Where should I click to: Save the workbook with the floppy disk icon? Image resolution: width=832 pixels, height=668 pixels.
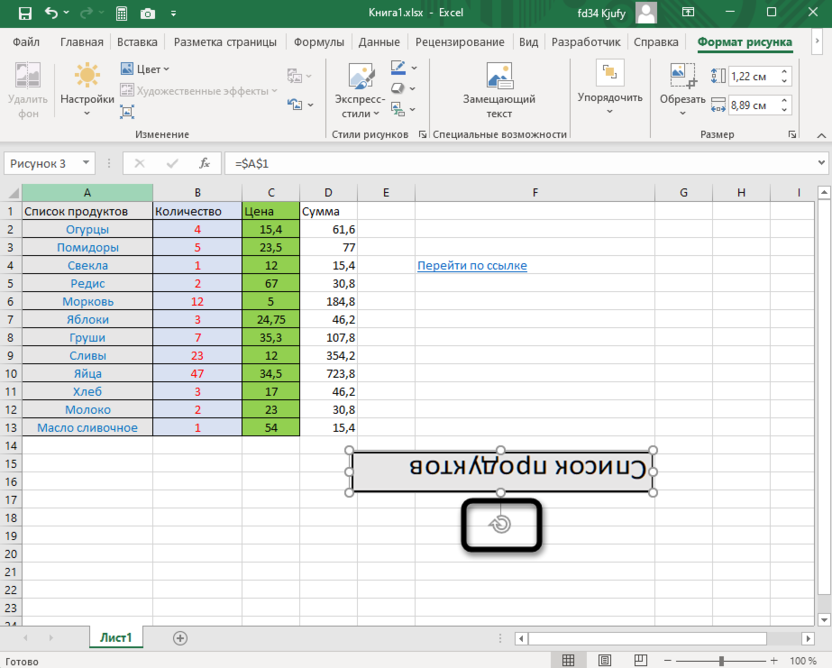[x=20, y=14]
